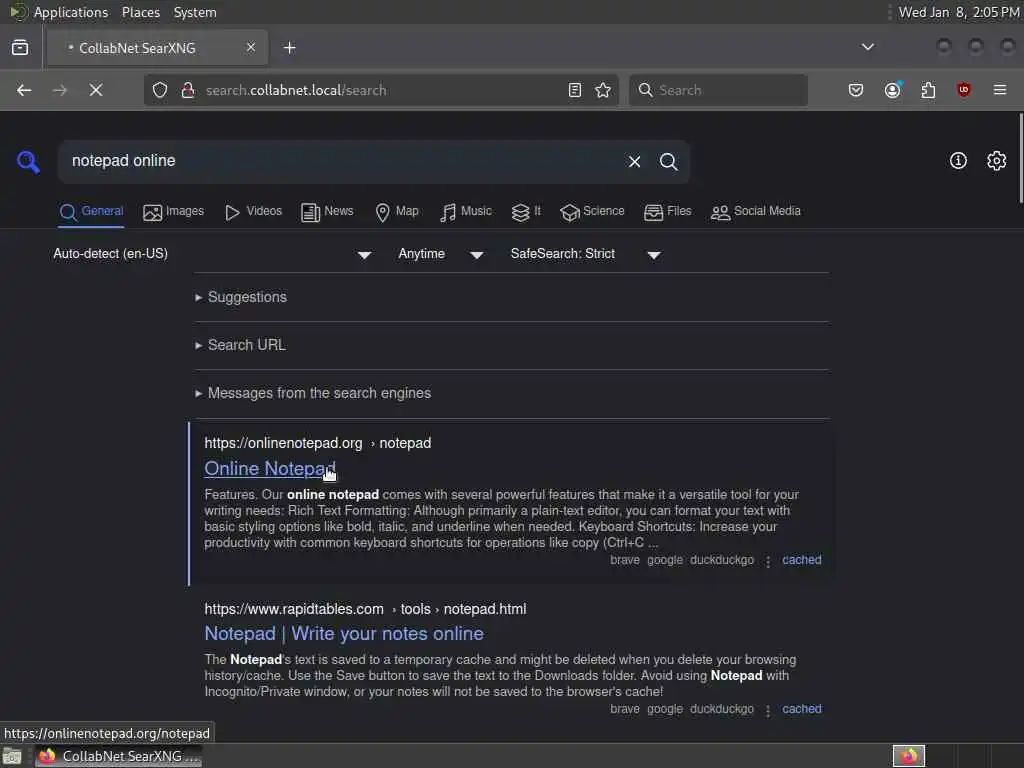The width and height of the screenshot is (1024, 768).
Task: Open Auto-detect language dropdown
Action: tap(212, 254)
